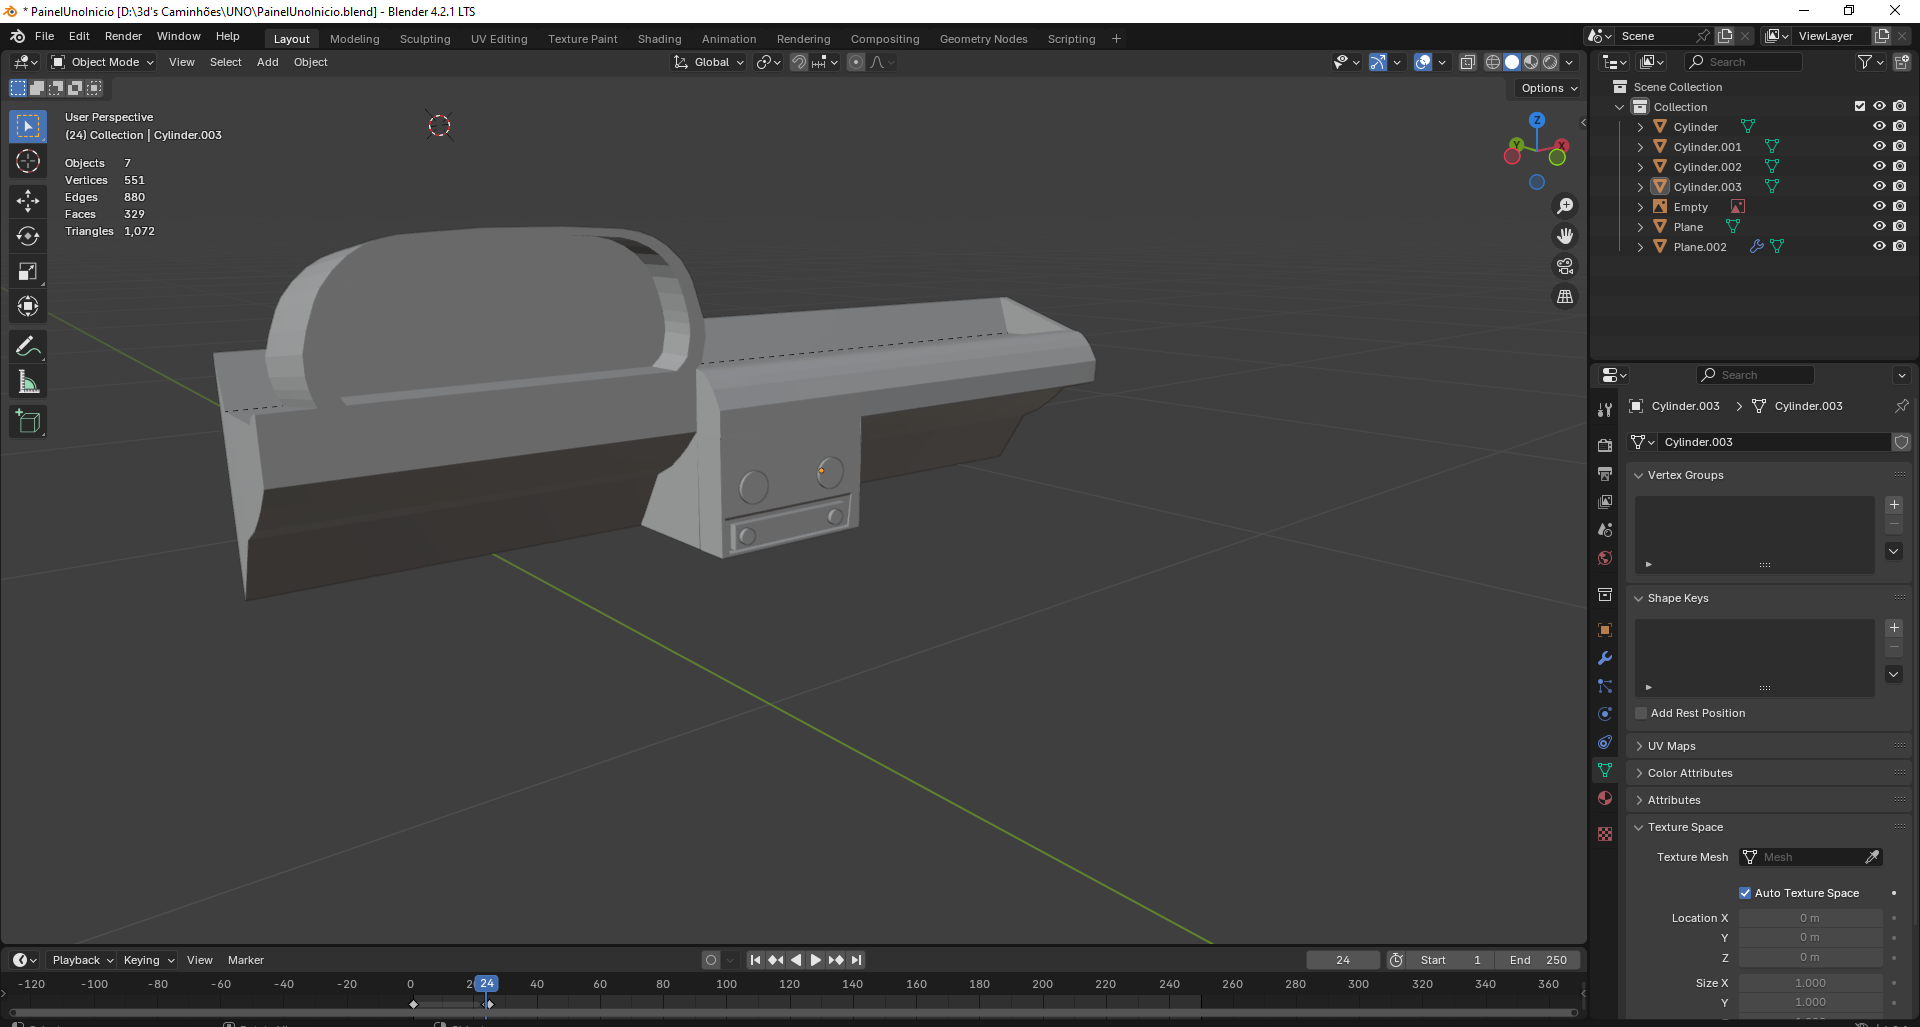Screen dimensions: 1920x1027
Task: Open the Texture properties tab
Action: [x=1605, y=834]
